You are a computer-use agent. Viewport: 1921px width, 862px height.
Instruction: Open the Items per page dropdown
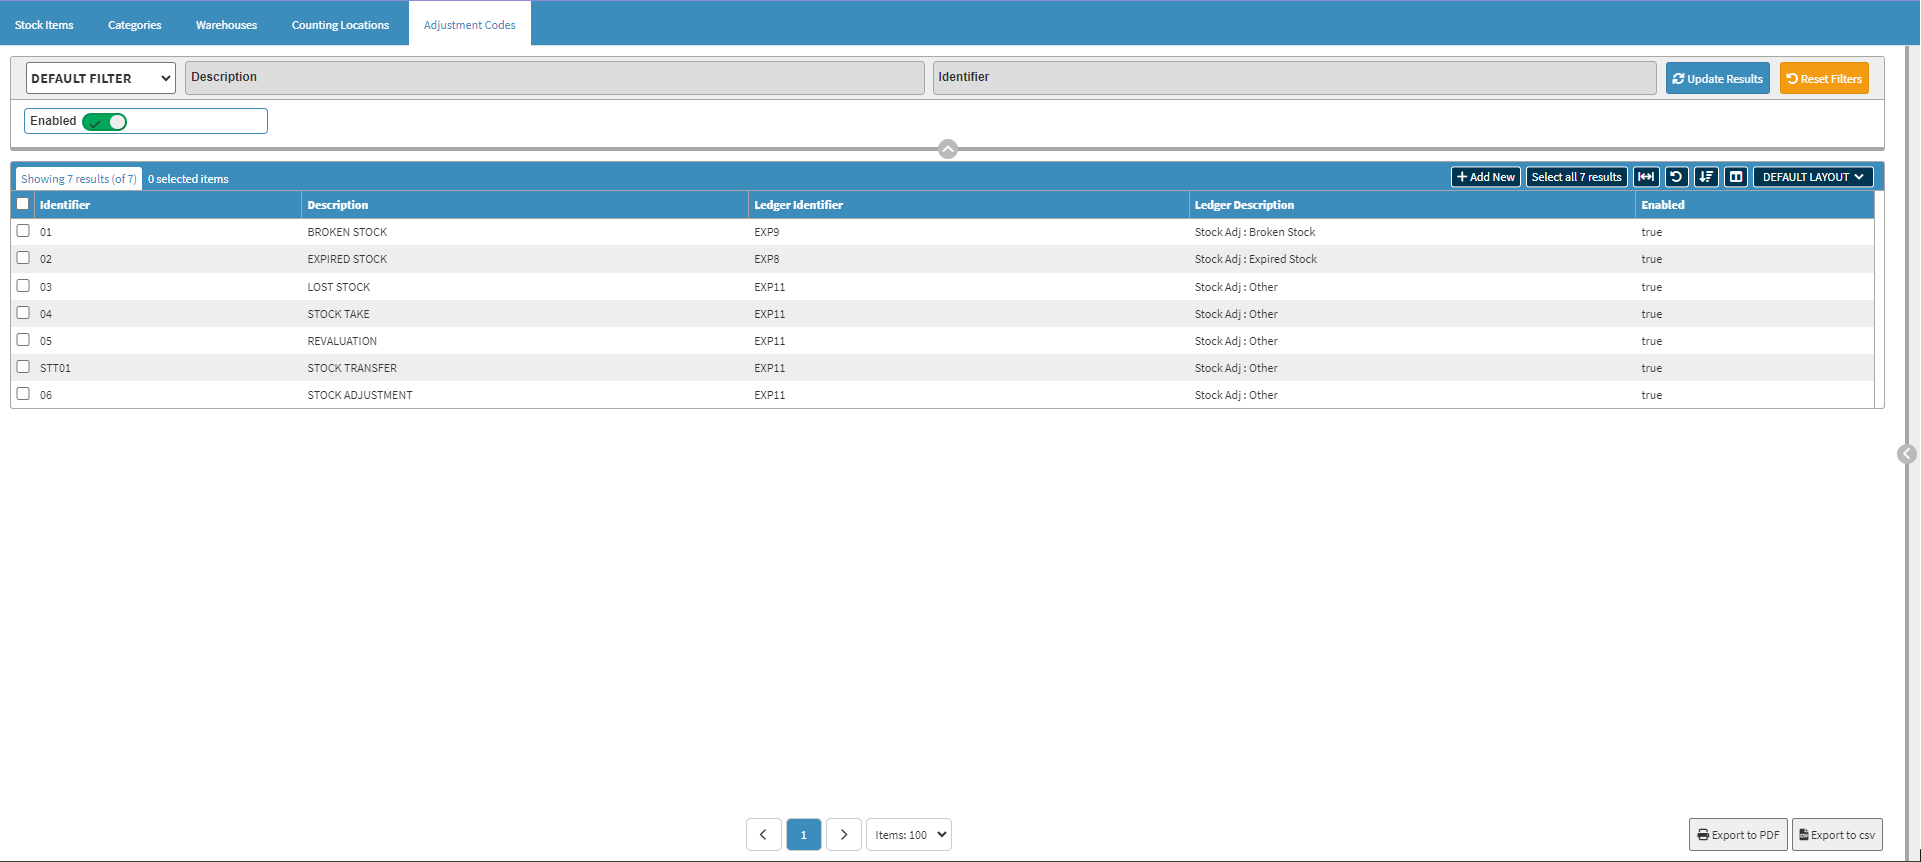pyautogui.click(x=908, y=834)
